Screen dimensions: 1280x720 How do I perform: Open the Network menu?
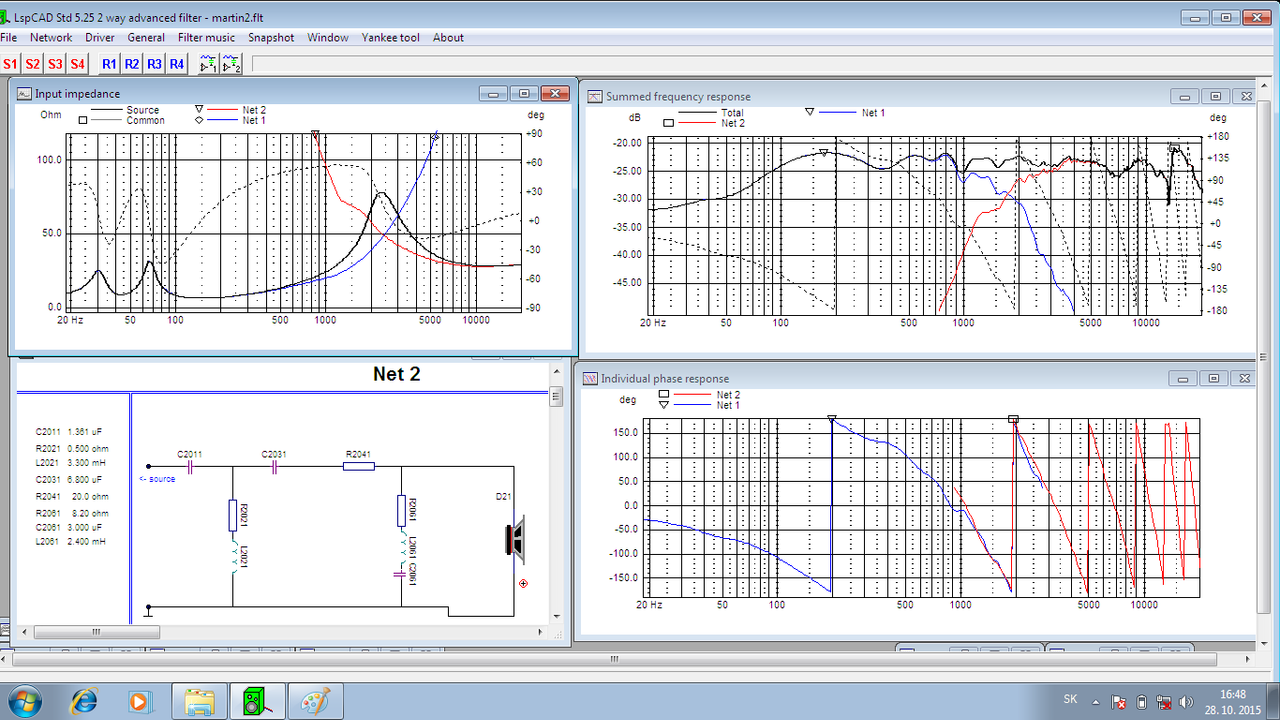(51, 38)
